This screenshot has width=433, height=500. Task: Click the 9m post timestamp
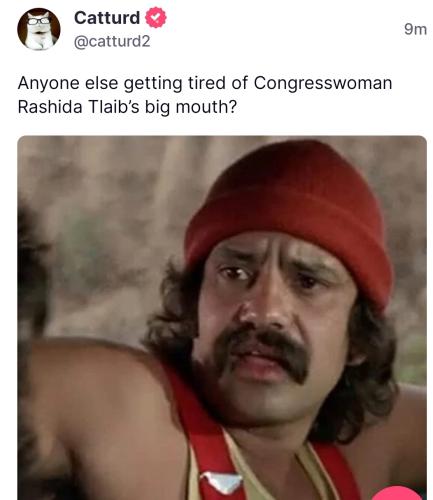coord(415,29)
